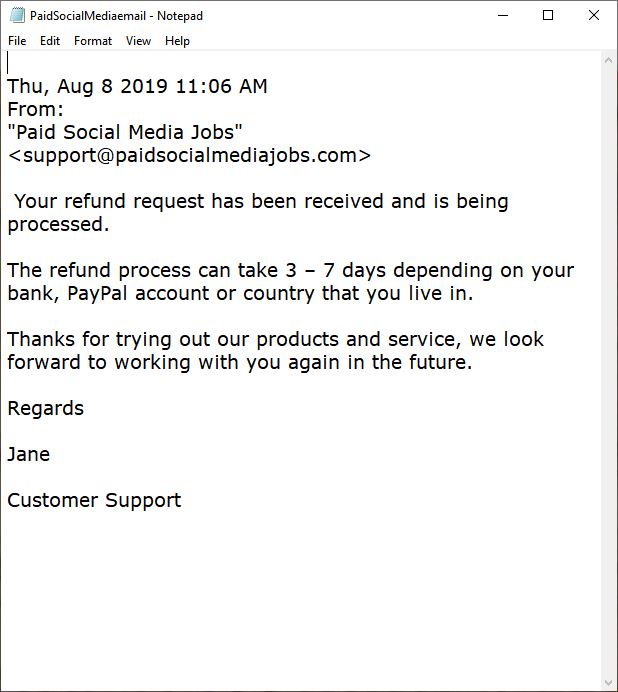Screen dimensions: 618x692
Task: Click the scrollbar up arrow
Action: pos(608,60)
